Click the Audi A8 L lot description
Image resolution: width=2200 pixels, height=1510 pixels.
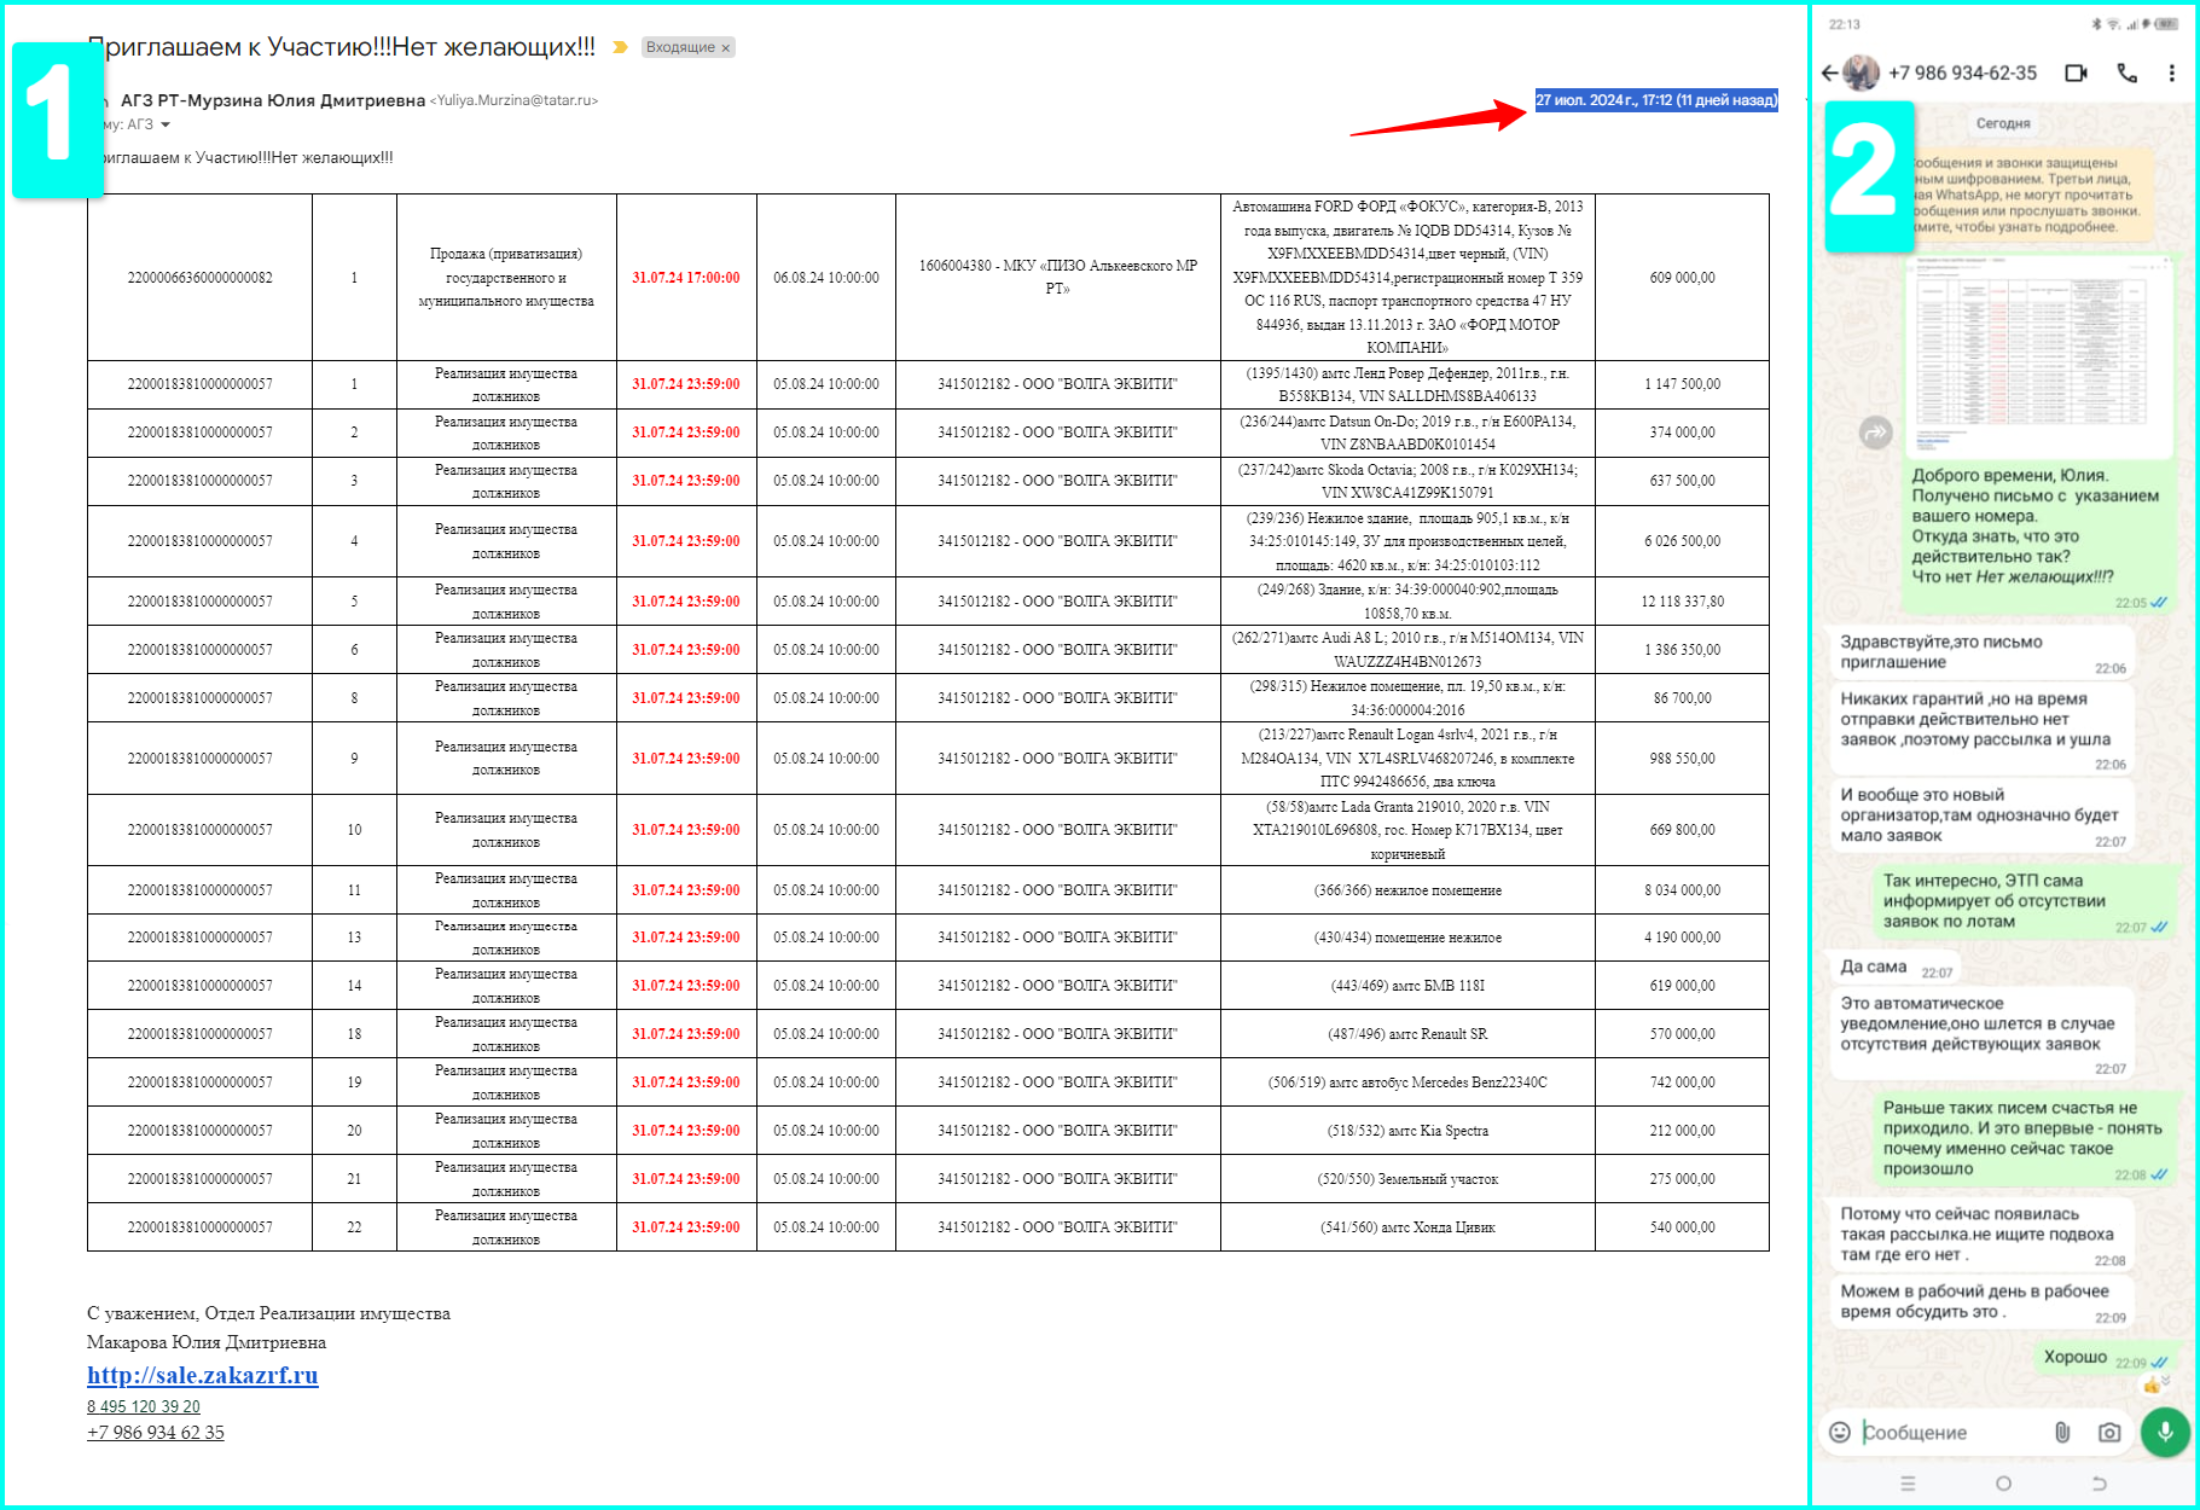pyautogui.click(x=1408, y=650)
